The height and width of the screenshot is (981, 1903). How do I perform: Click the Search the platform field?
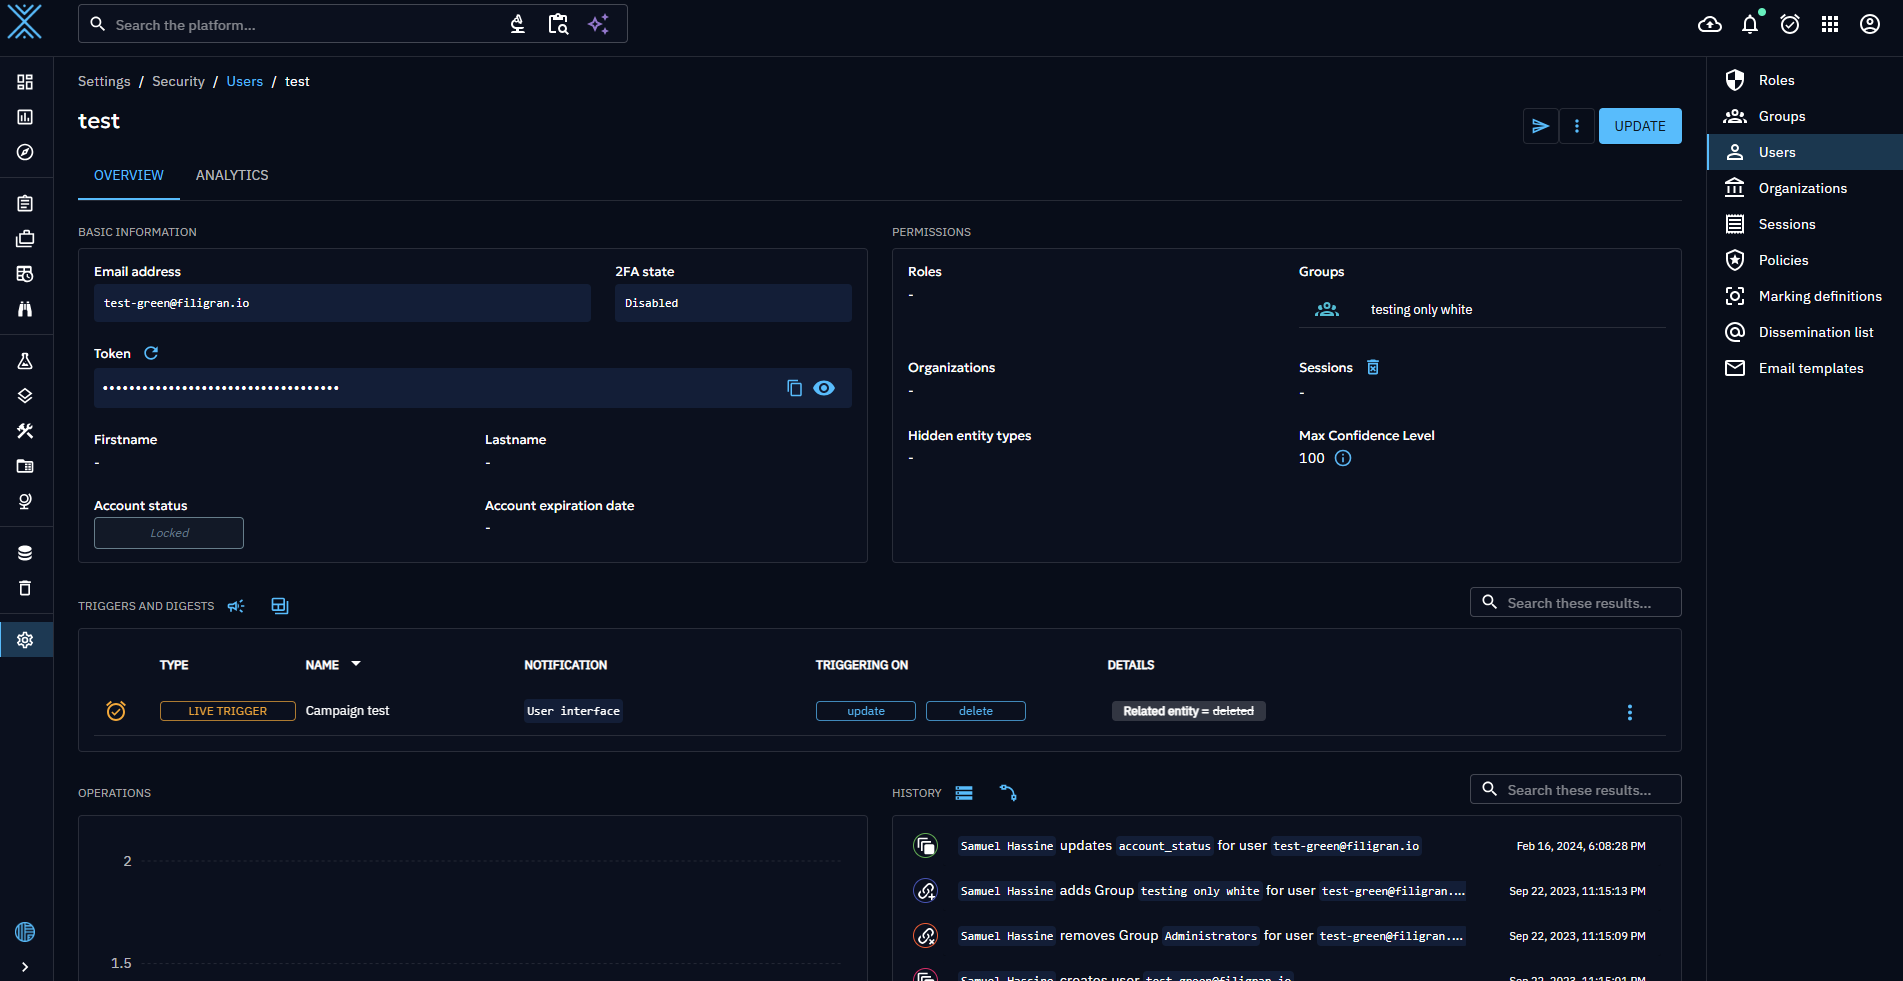(300, 24)
